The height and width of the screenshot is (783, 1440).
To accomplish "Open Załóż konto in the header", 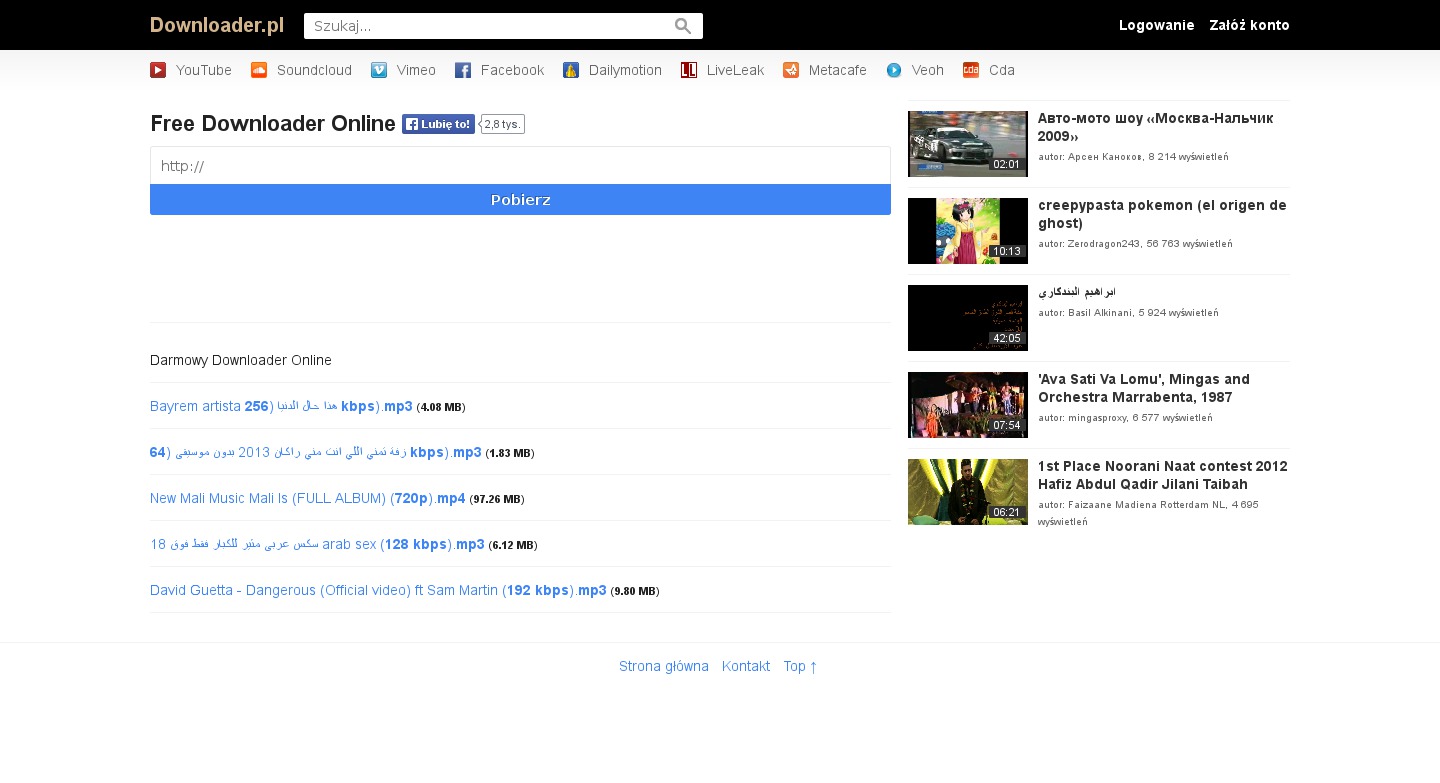I will 1249,25.
